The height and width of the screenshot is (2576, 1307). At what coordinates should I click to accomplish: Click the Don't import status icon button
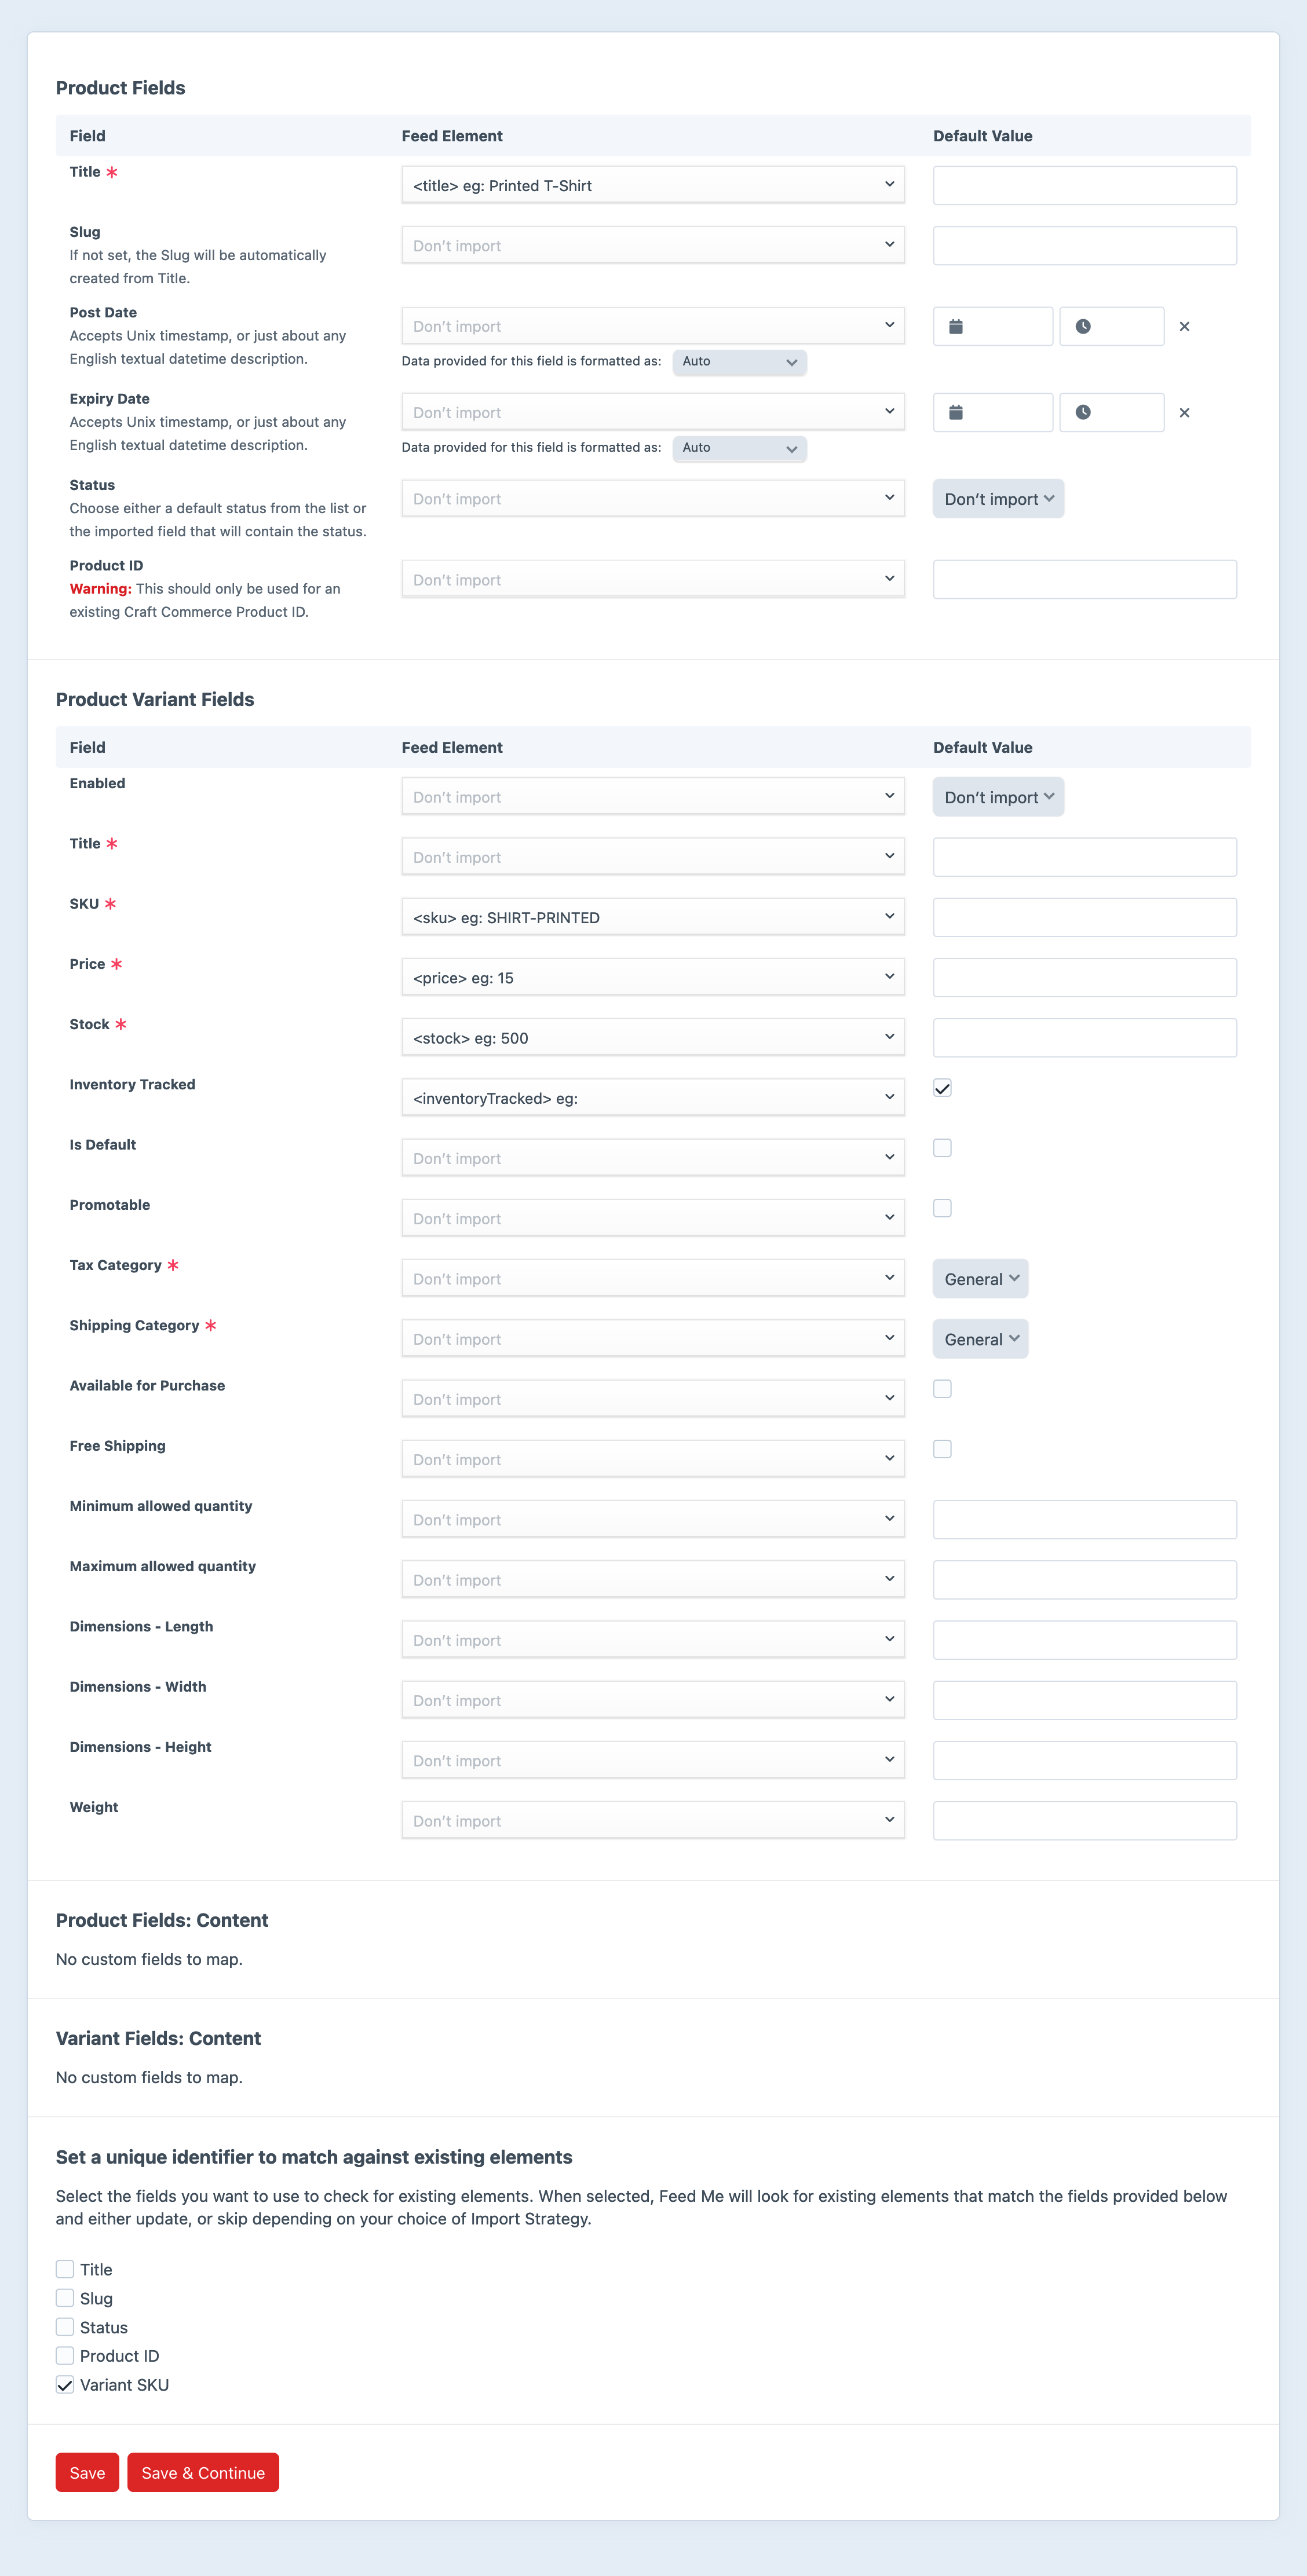tap(997, 498)
